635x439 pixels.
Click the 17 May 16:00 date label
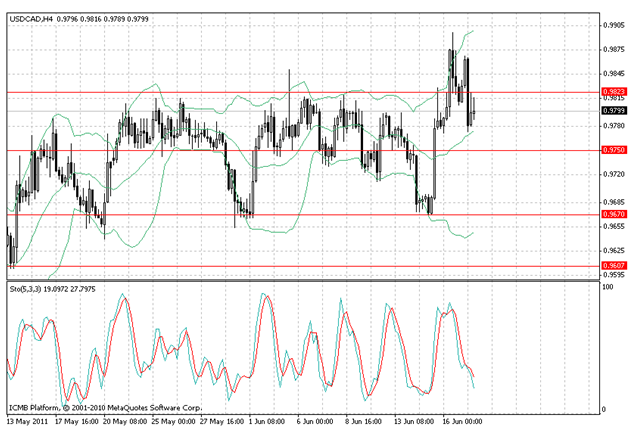click(77, 422)
